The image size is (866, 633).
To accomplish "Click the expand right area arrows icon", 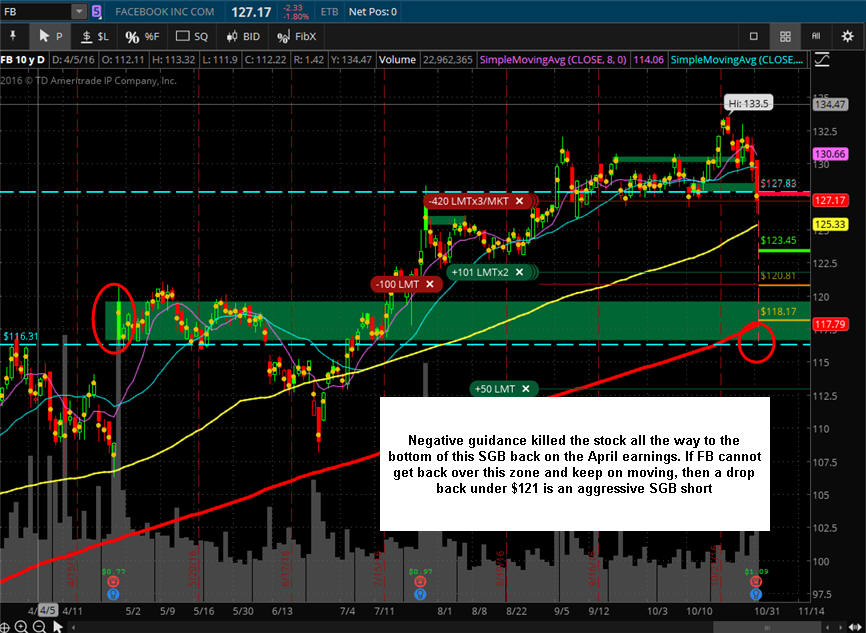I will click(856, 627).
